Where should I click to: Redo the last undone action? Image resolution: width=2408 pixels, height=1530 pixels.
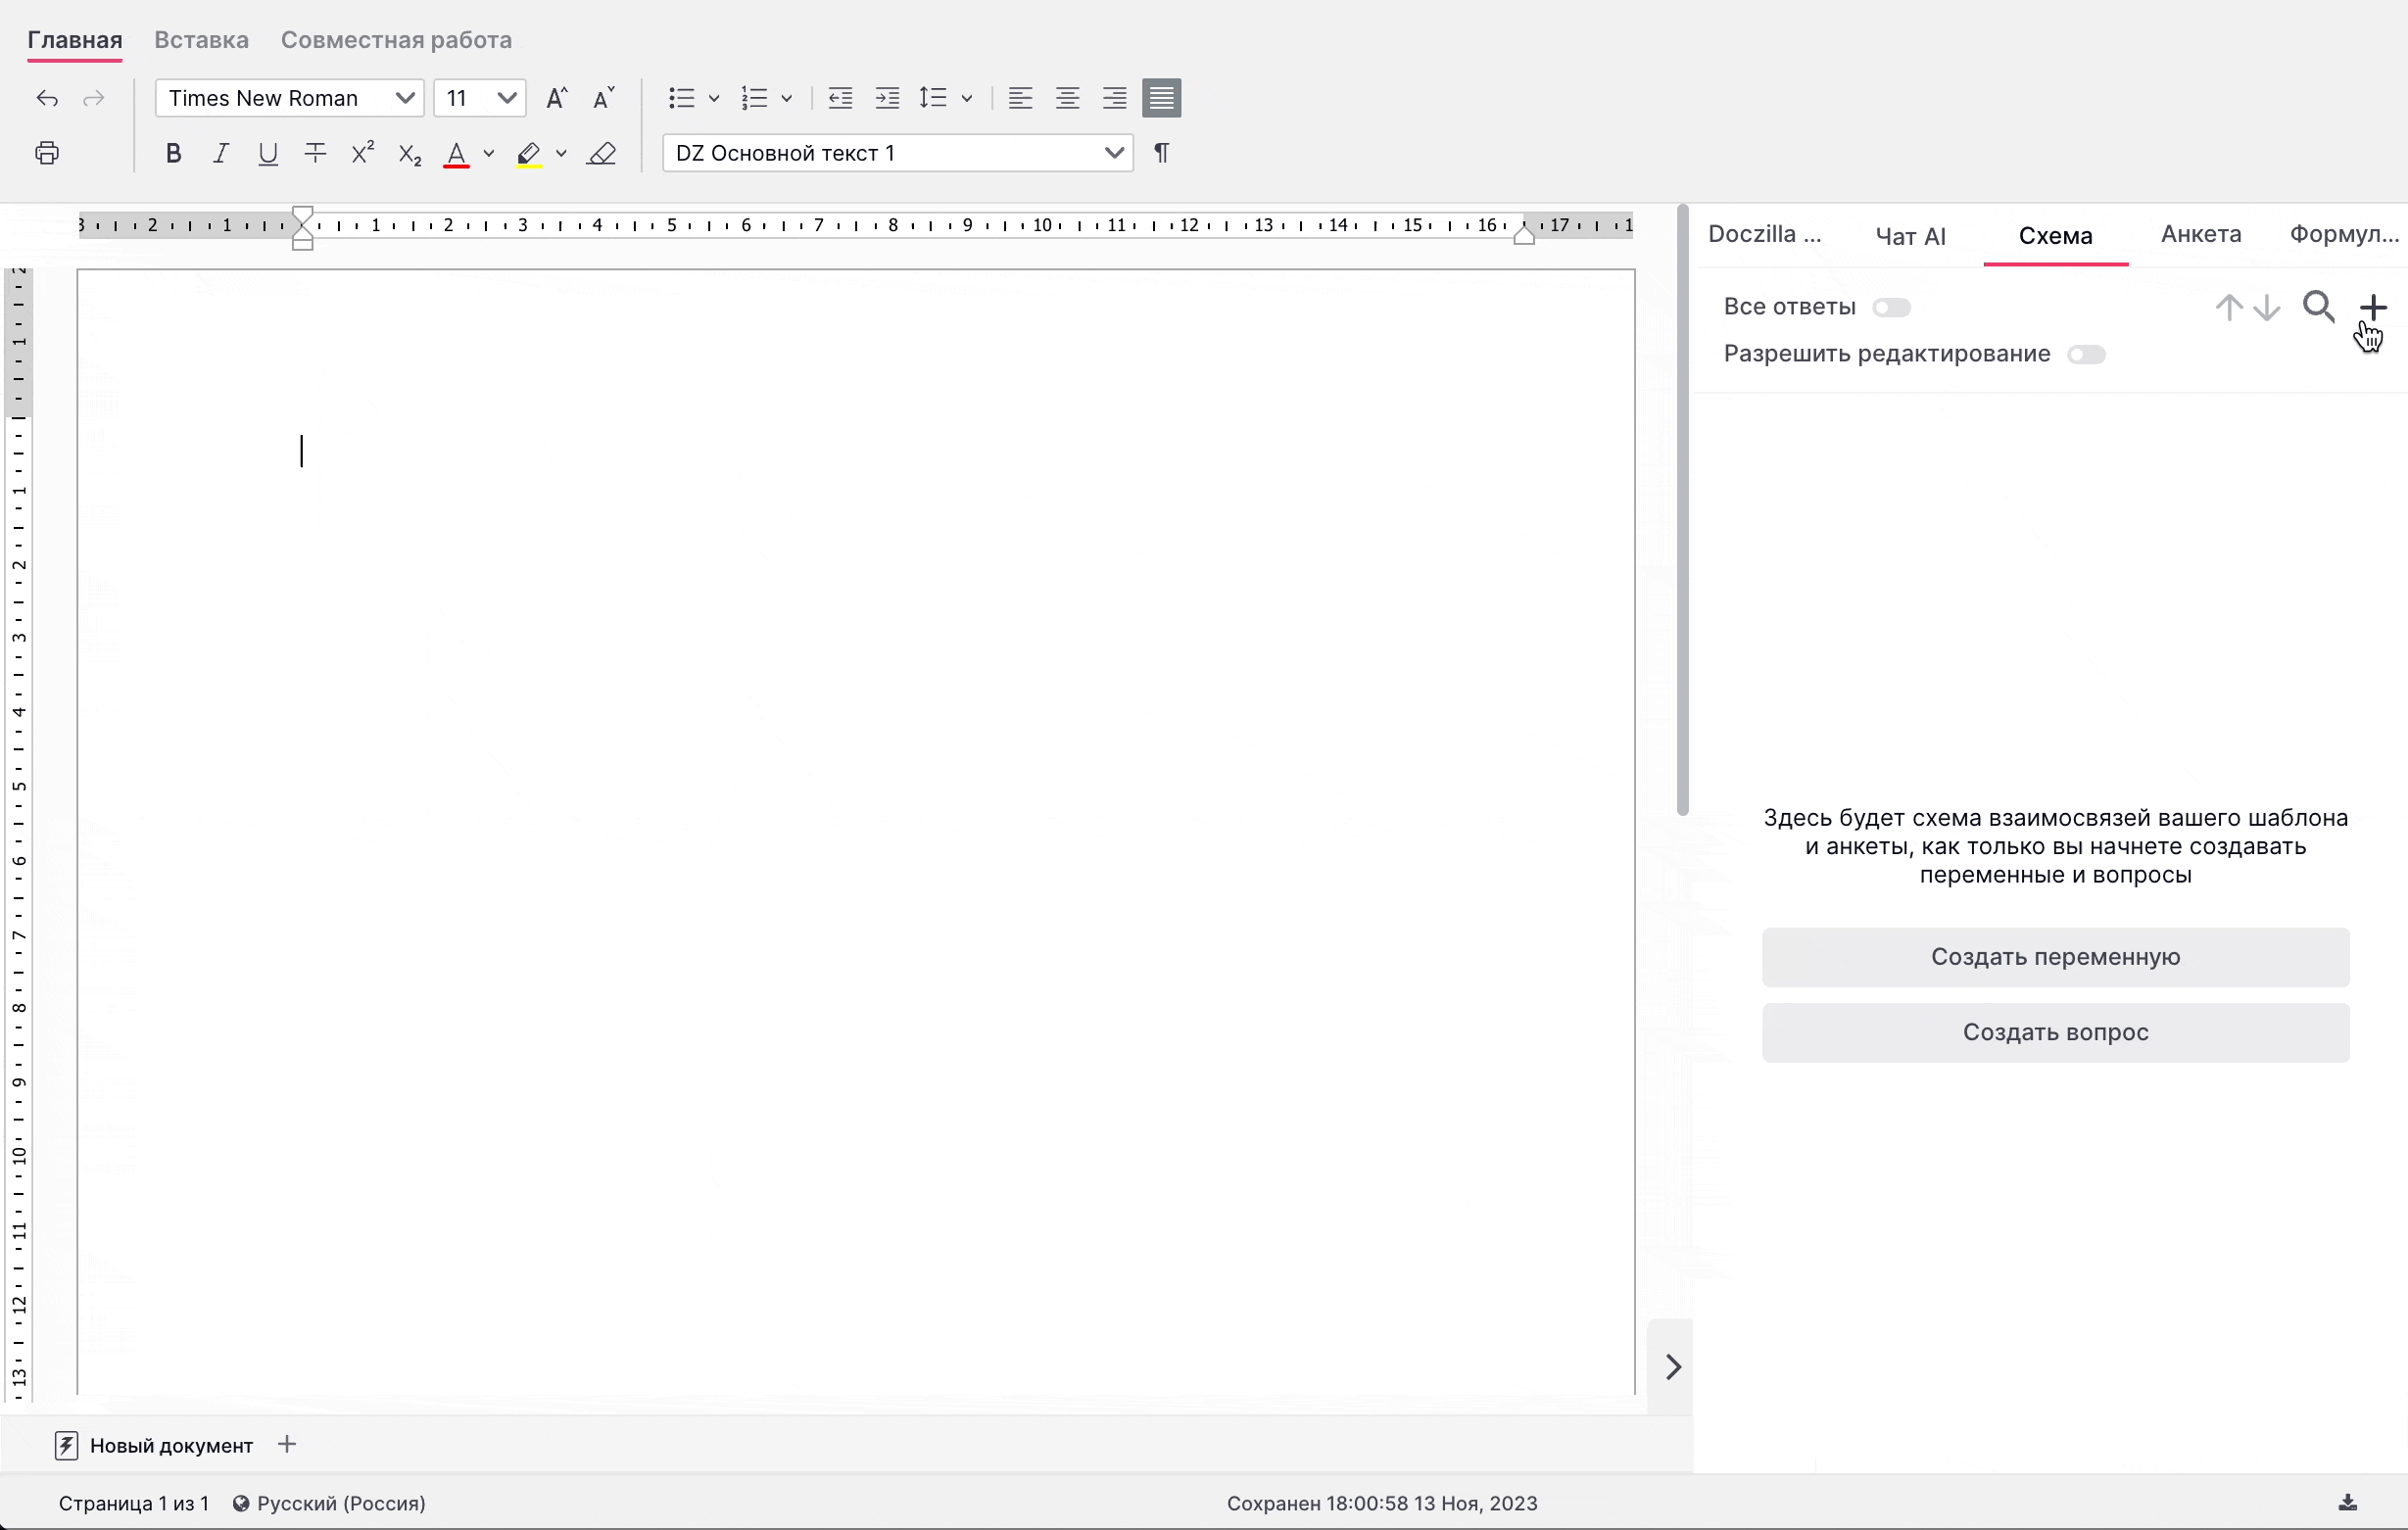click(94, 98)
